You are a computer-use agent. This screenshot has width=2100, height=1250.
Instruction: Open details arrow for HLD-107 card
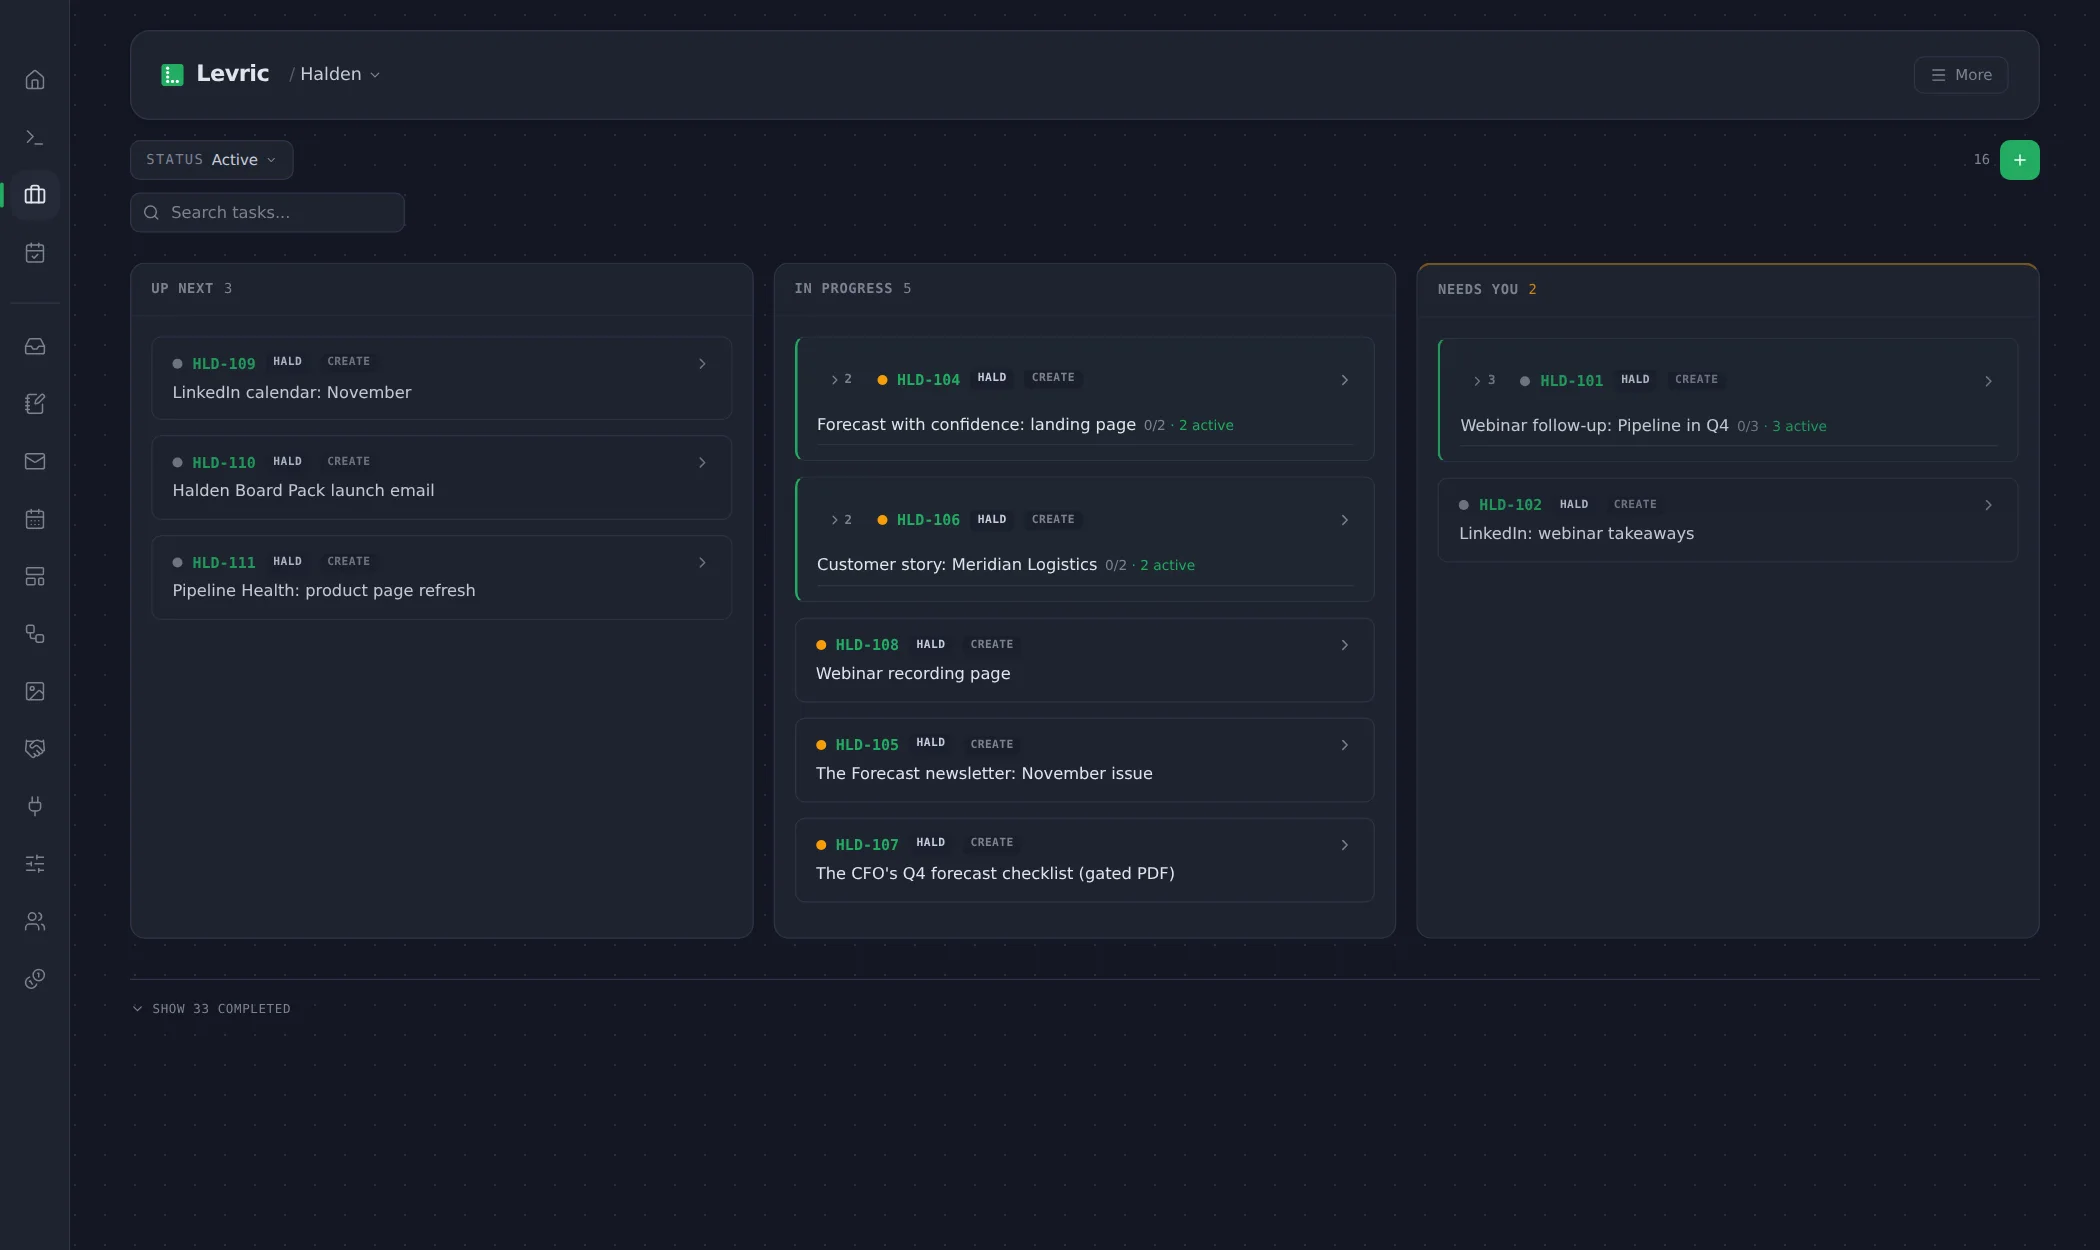[1344, 845]
